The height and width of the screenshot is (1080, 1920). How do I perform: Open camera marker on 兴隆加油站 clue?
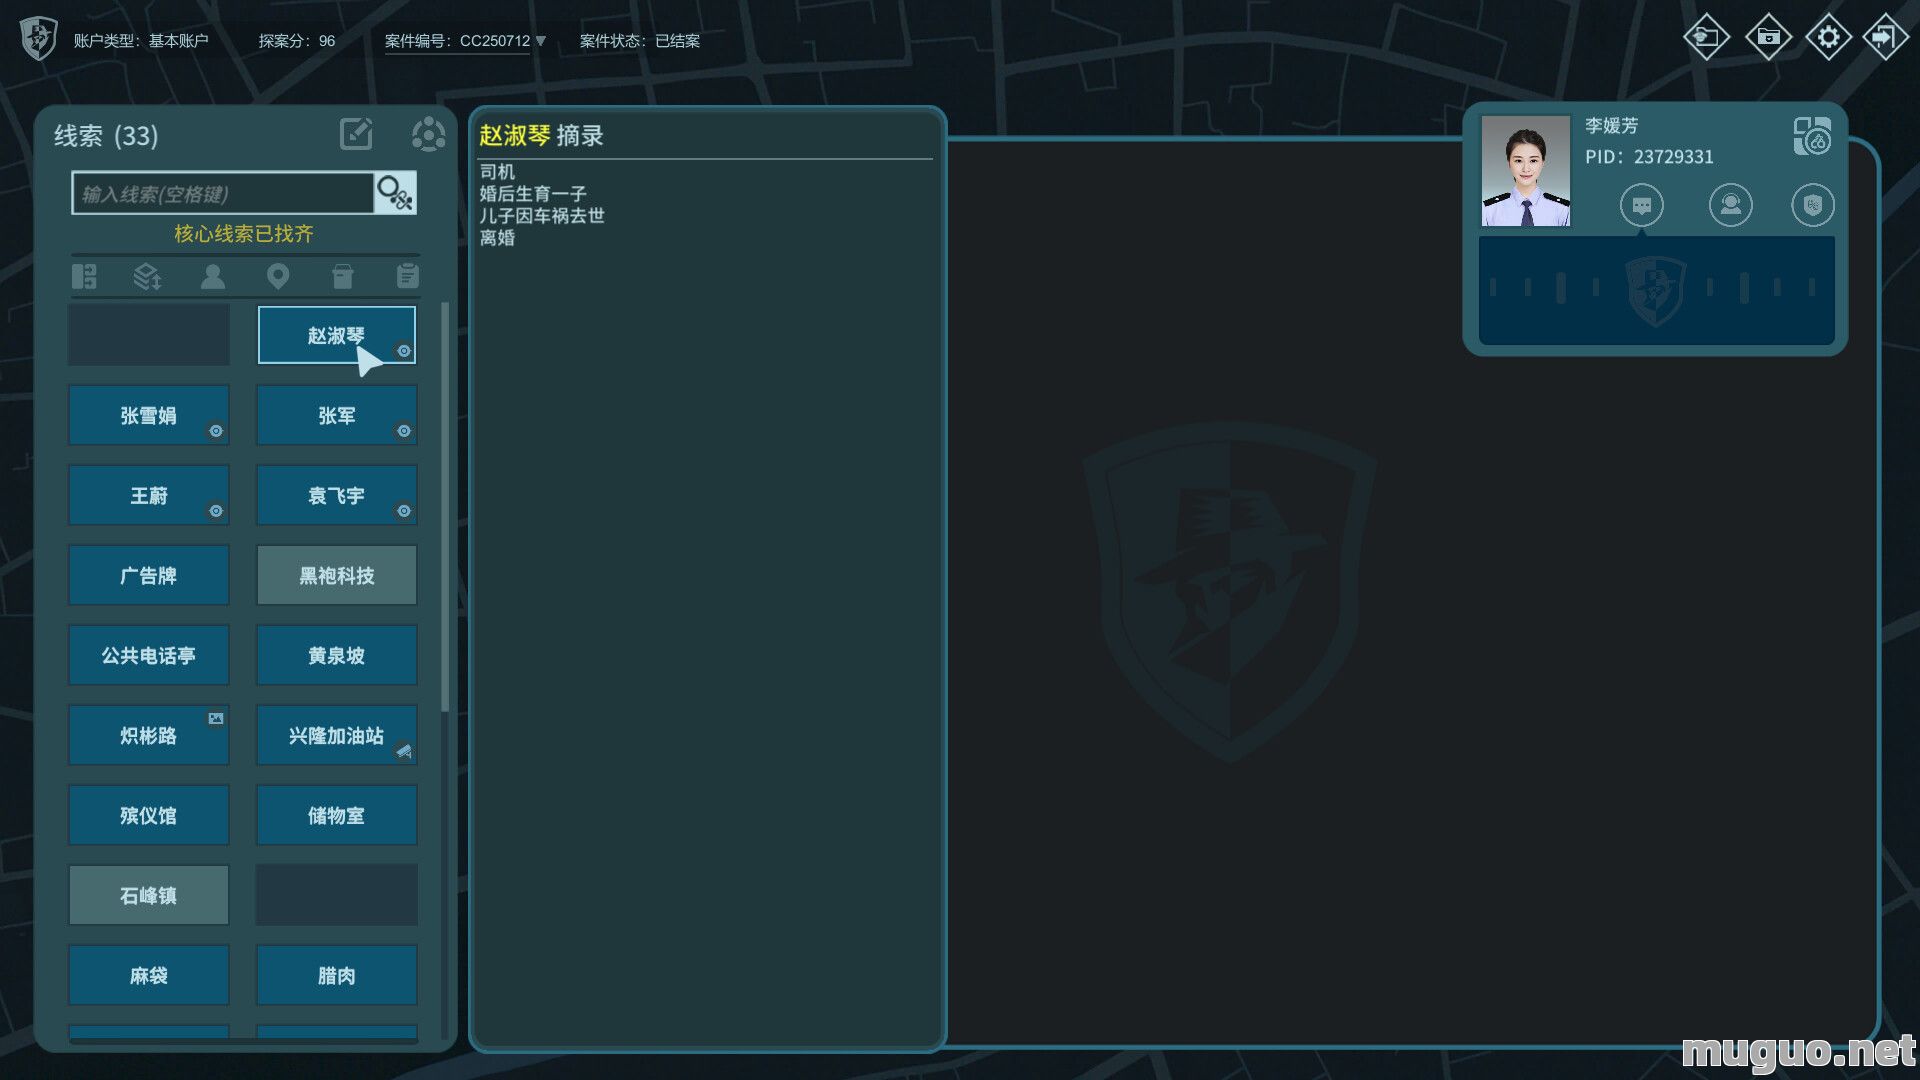[x=404, y=751]
